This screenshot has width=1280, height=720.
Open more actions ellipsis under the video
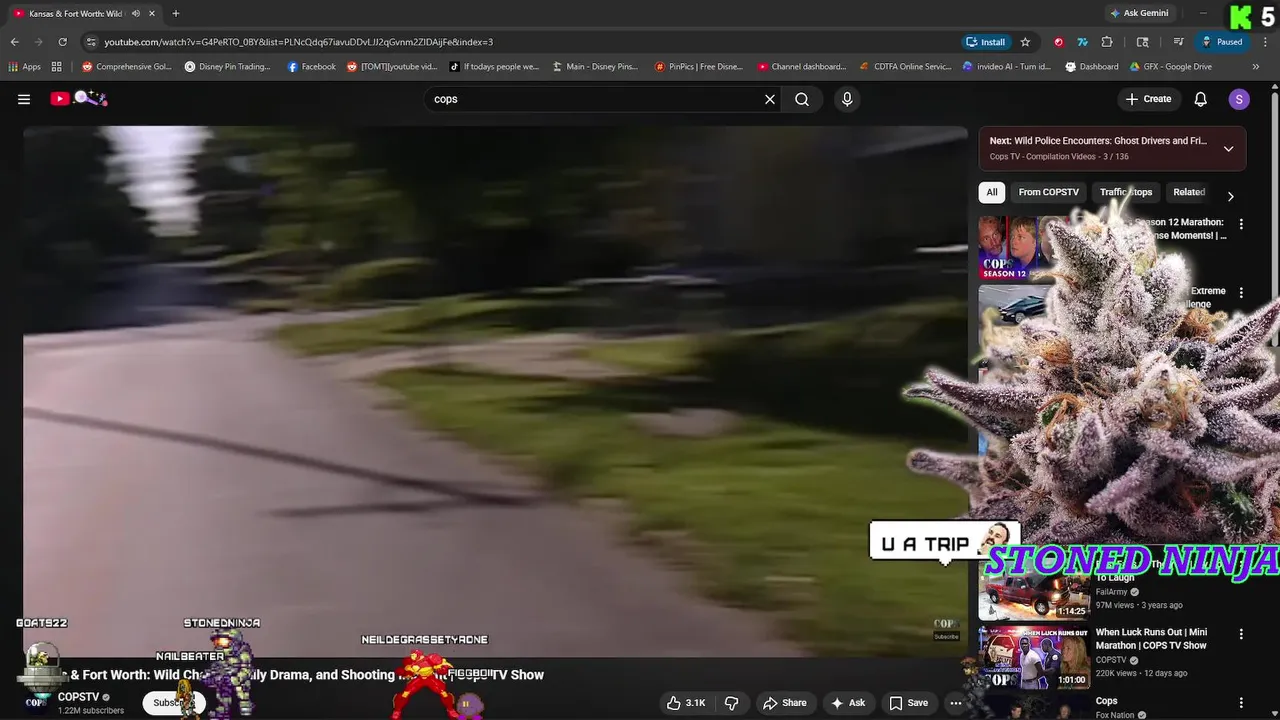(956, 703)
